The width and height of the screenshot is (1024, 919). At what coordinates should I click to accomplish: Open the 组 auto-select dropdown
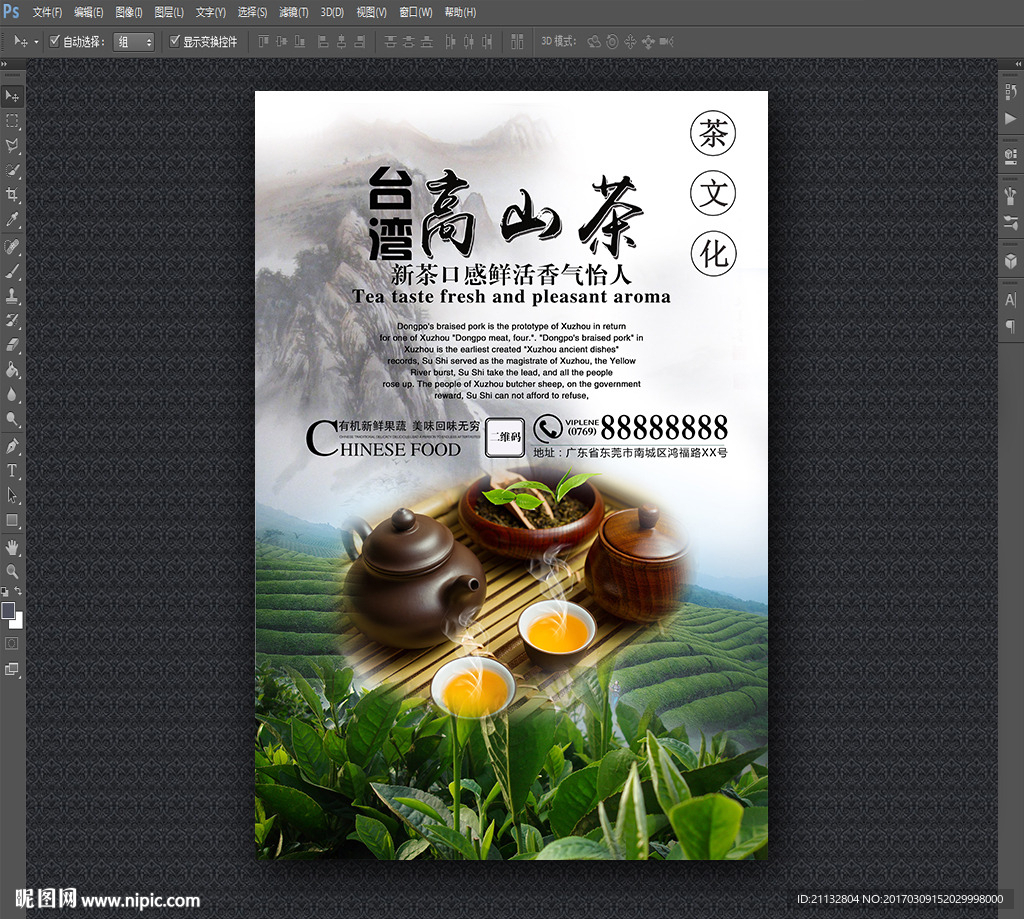point(134,42)
